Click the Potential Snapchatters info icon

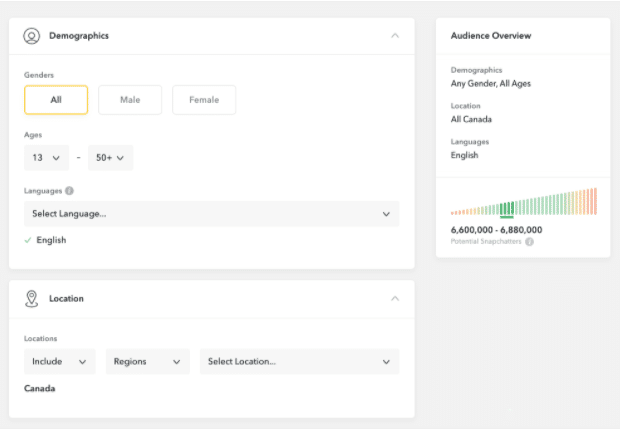529,242
